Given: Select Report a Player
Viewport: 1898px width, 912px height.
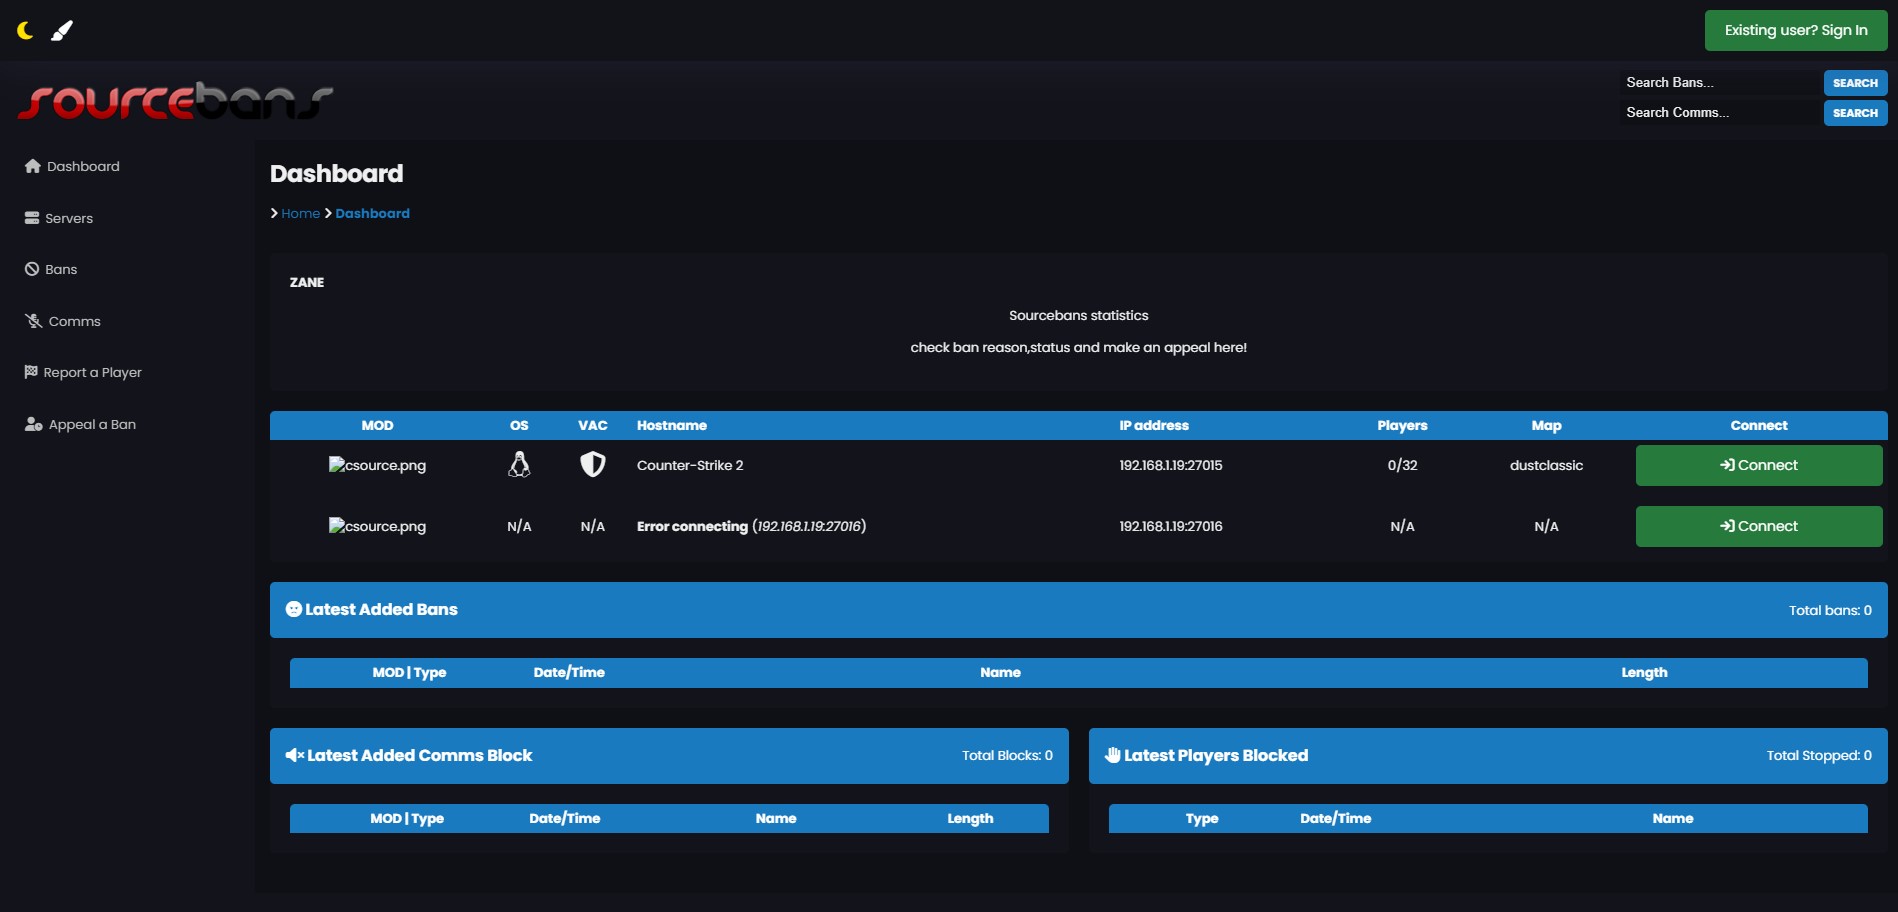Looking at the screenshot, I should (92, 372).
